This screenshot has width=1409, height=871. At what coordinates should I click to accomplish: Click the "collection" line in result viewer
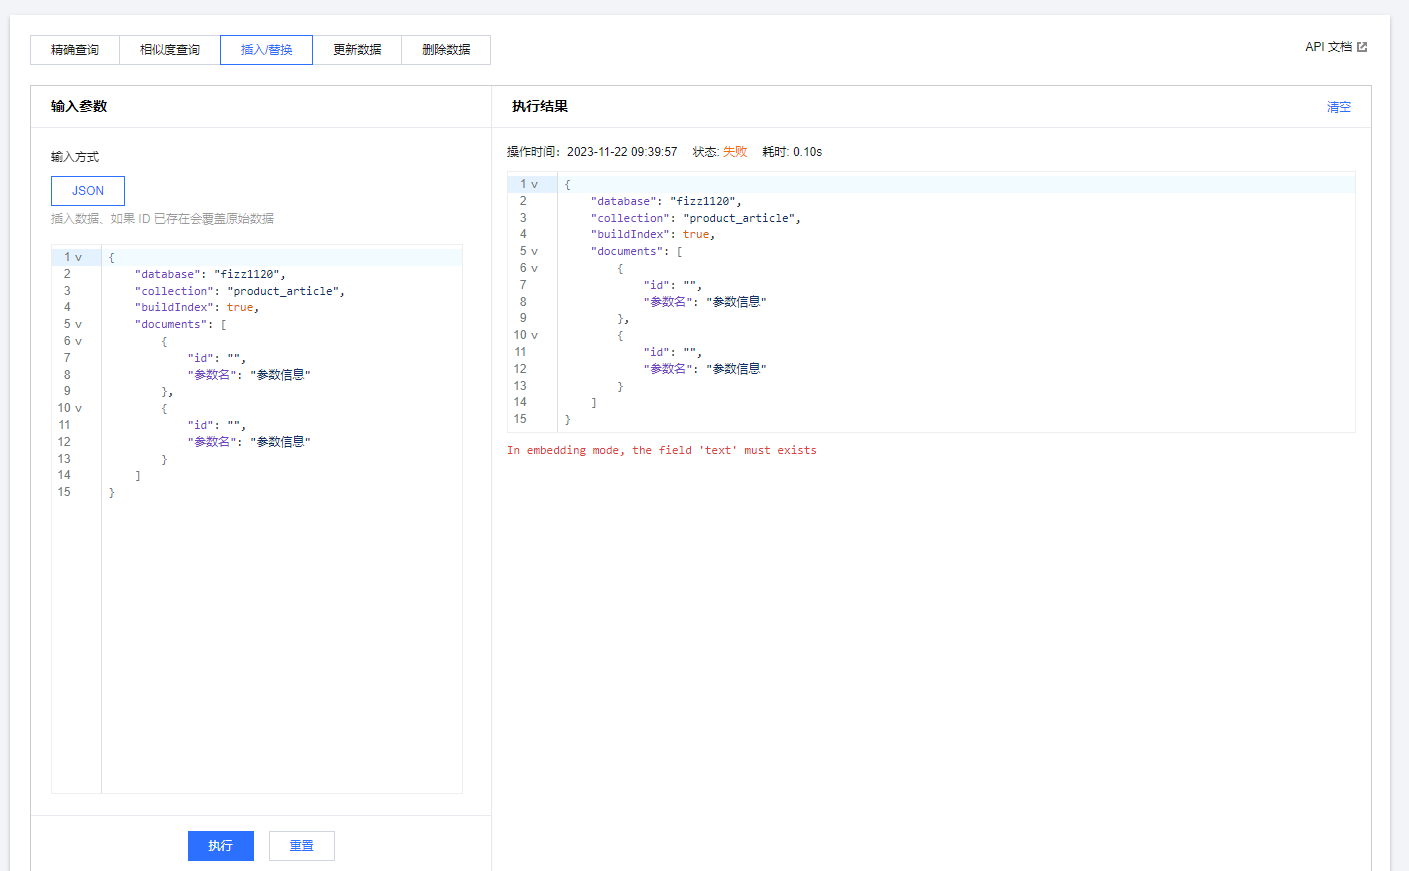[x=696, y=218]
